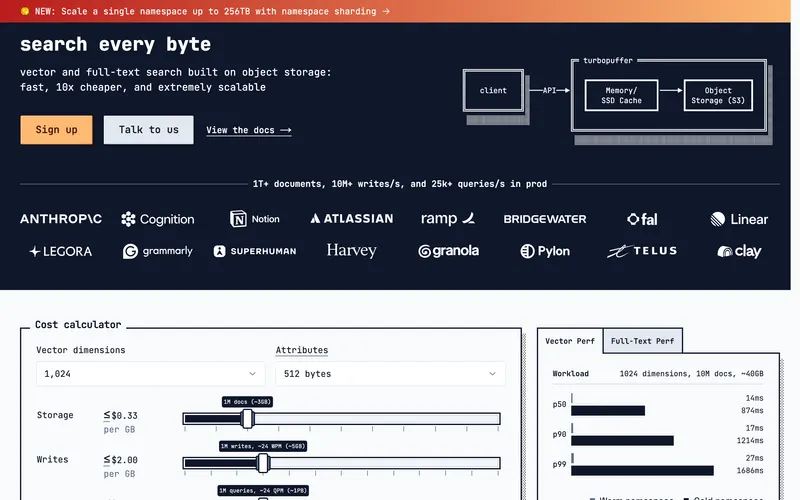Click the Talk to us button
800x500 pixels.
point(148,130)
